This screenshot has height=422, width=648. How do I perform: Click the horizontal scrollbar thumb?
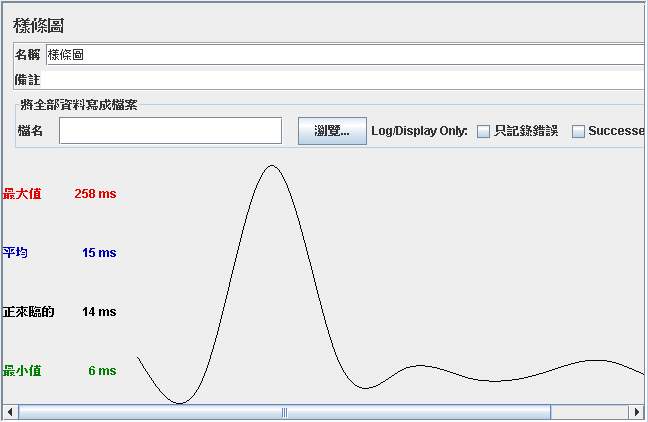click(285, 412)
